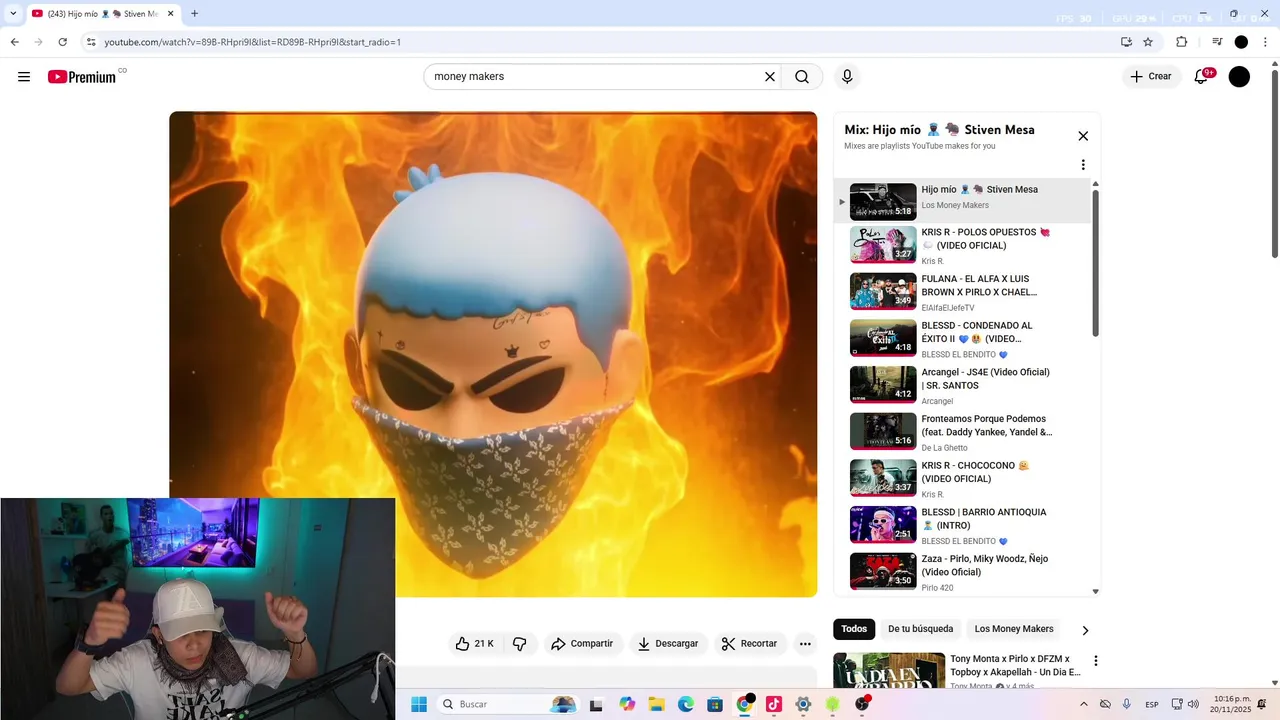Open TikTok app from taskbar
This screenshot has height=720, width=1280.
[774, 704]
